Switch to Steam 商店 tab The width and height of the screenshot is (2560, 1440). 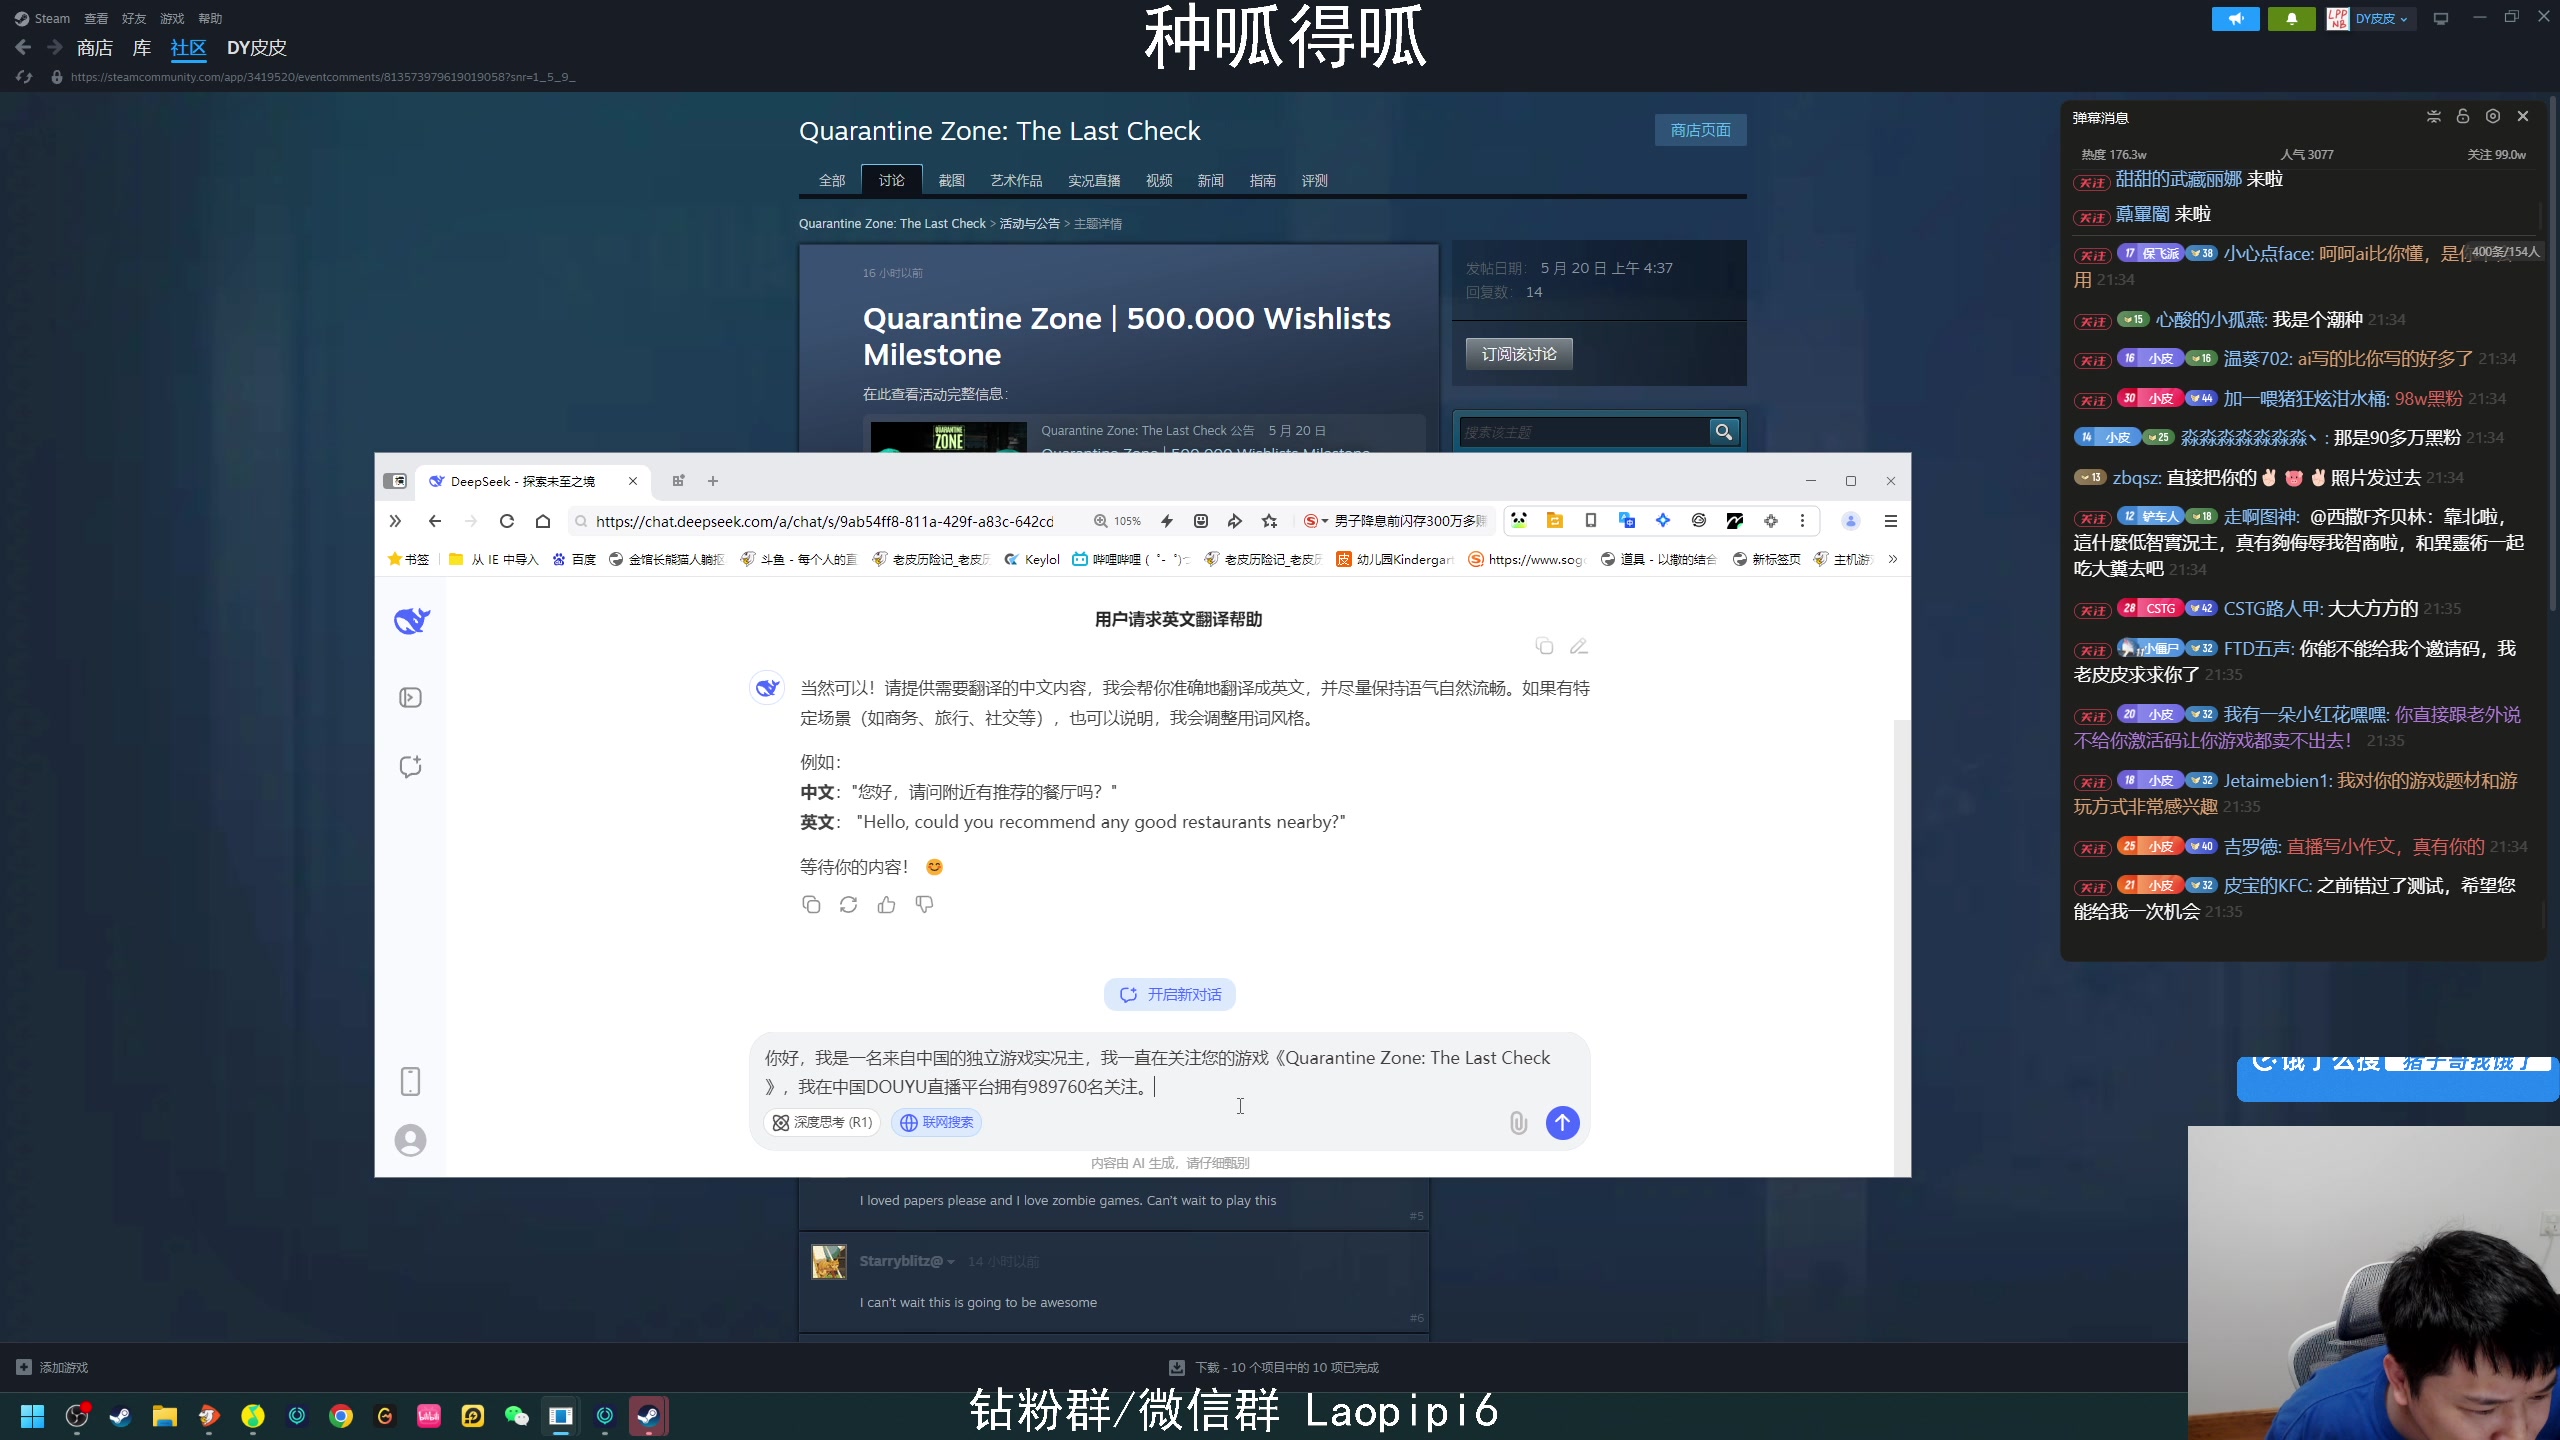94,47
